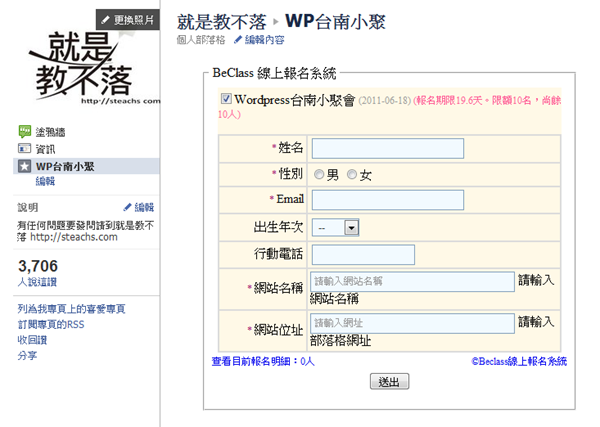
Task: Focus the 網站位址 site URL field
Action: pos(412,323)
